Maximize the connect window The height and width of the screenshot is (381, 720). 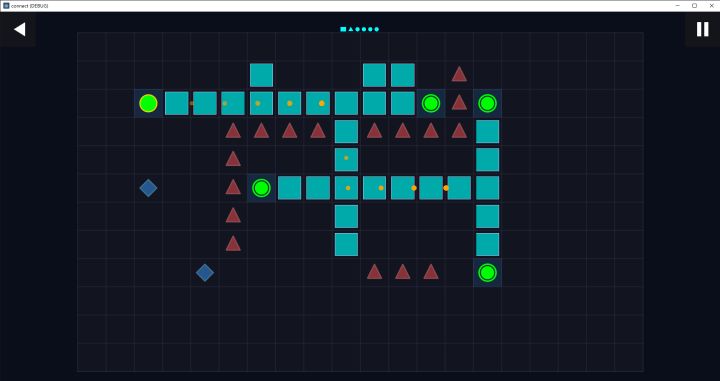coord(694,6)
